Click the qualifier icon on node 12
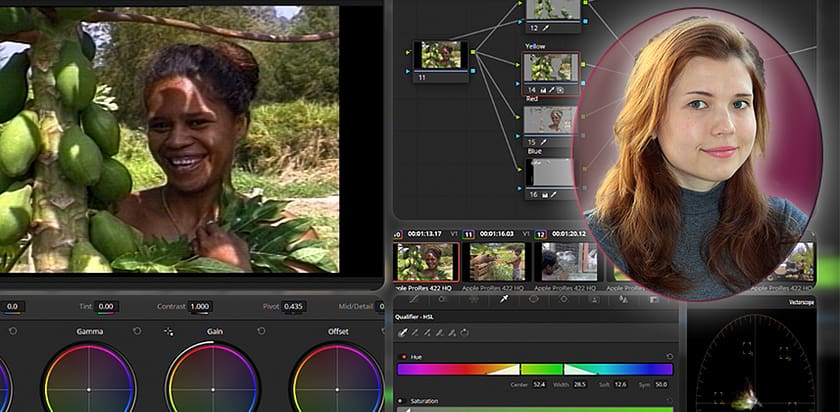 pos(545,28)
